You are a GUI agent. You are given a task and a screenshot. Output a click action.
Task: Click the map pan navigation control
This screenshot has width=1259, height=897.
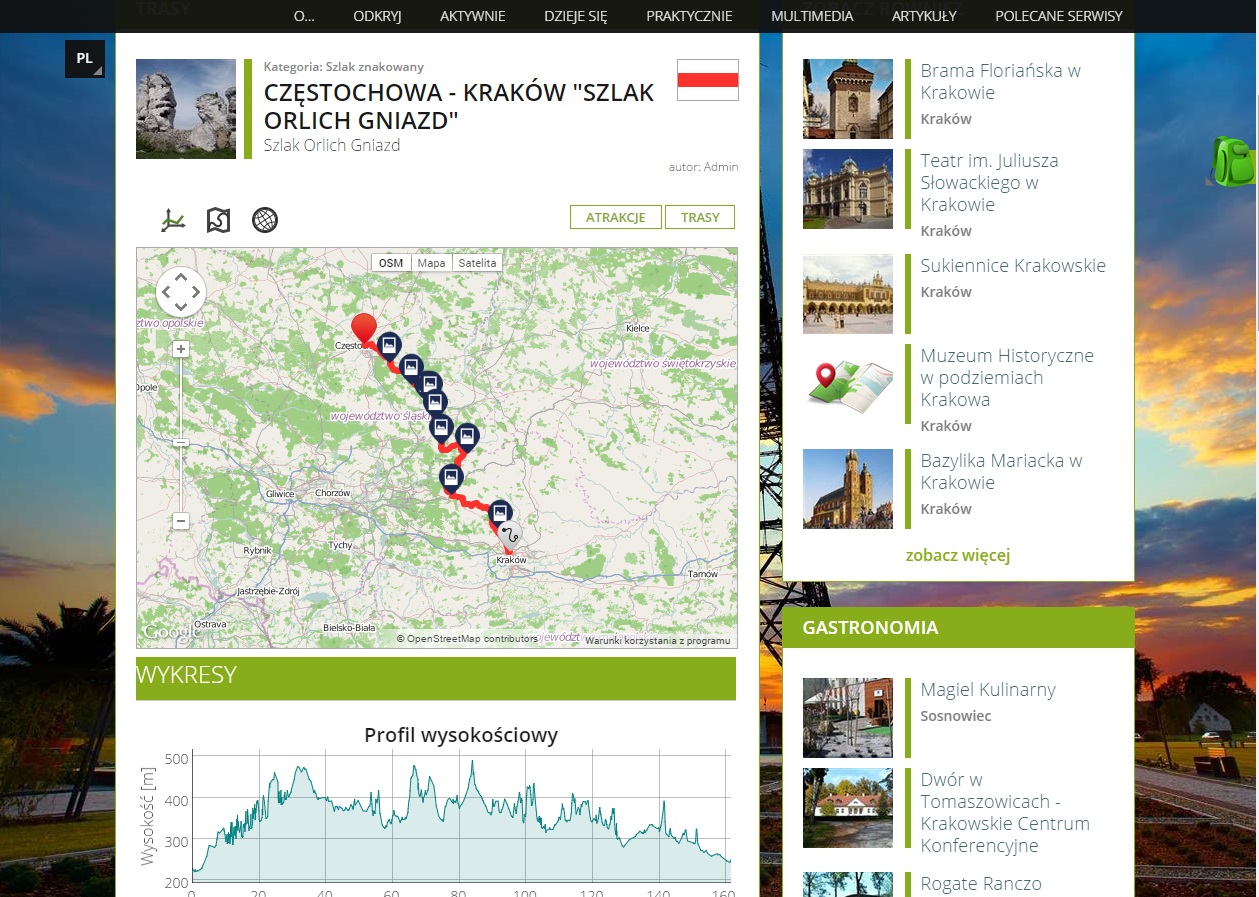181,292
